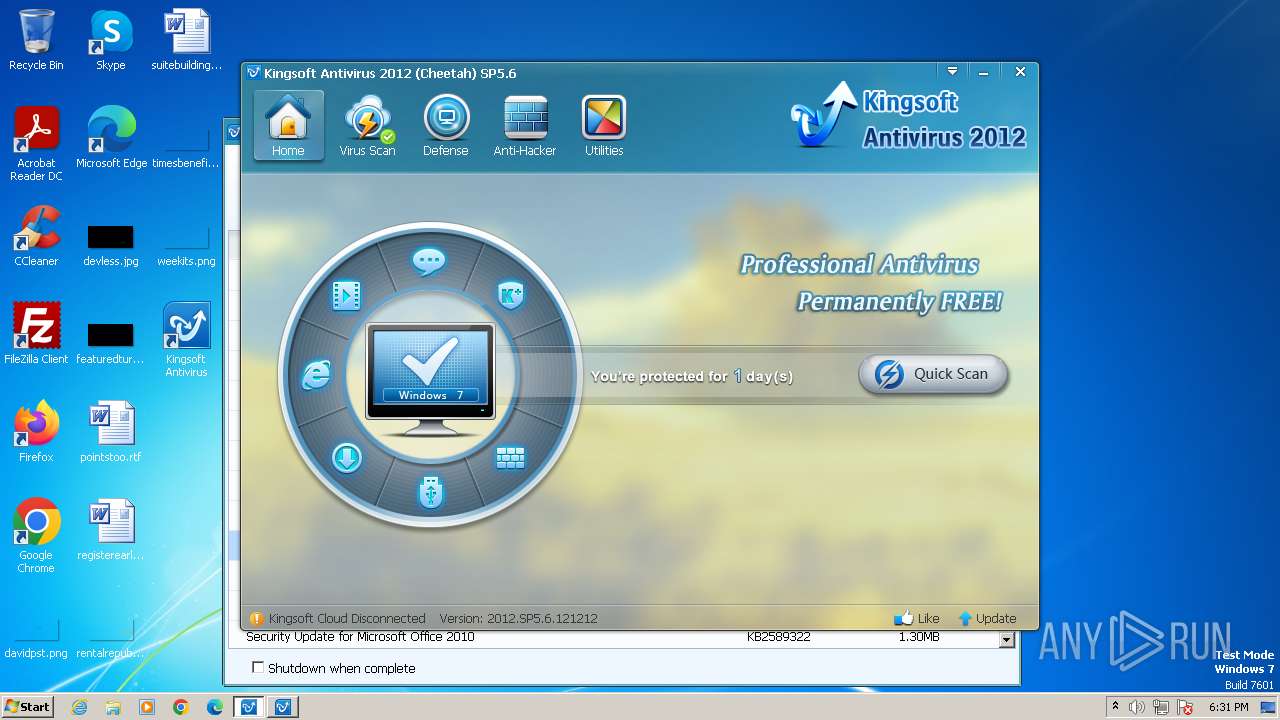Select devless.jpg file on desktop
The height and width of the screenshot is (720, 1280).
[111, 245]
